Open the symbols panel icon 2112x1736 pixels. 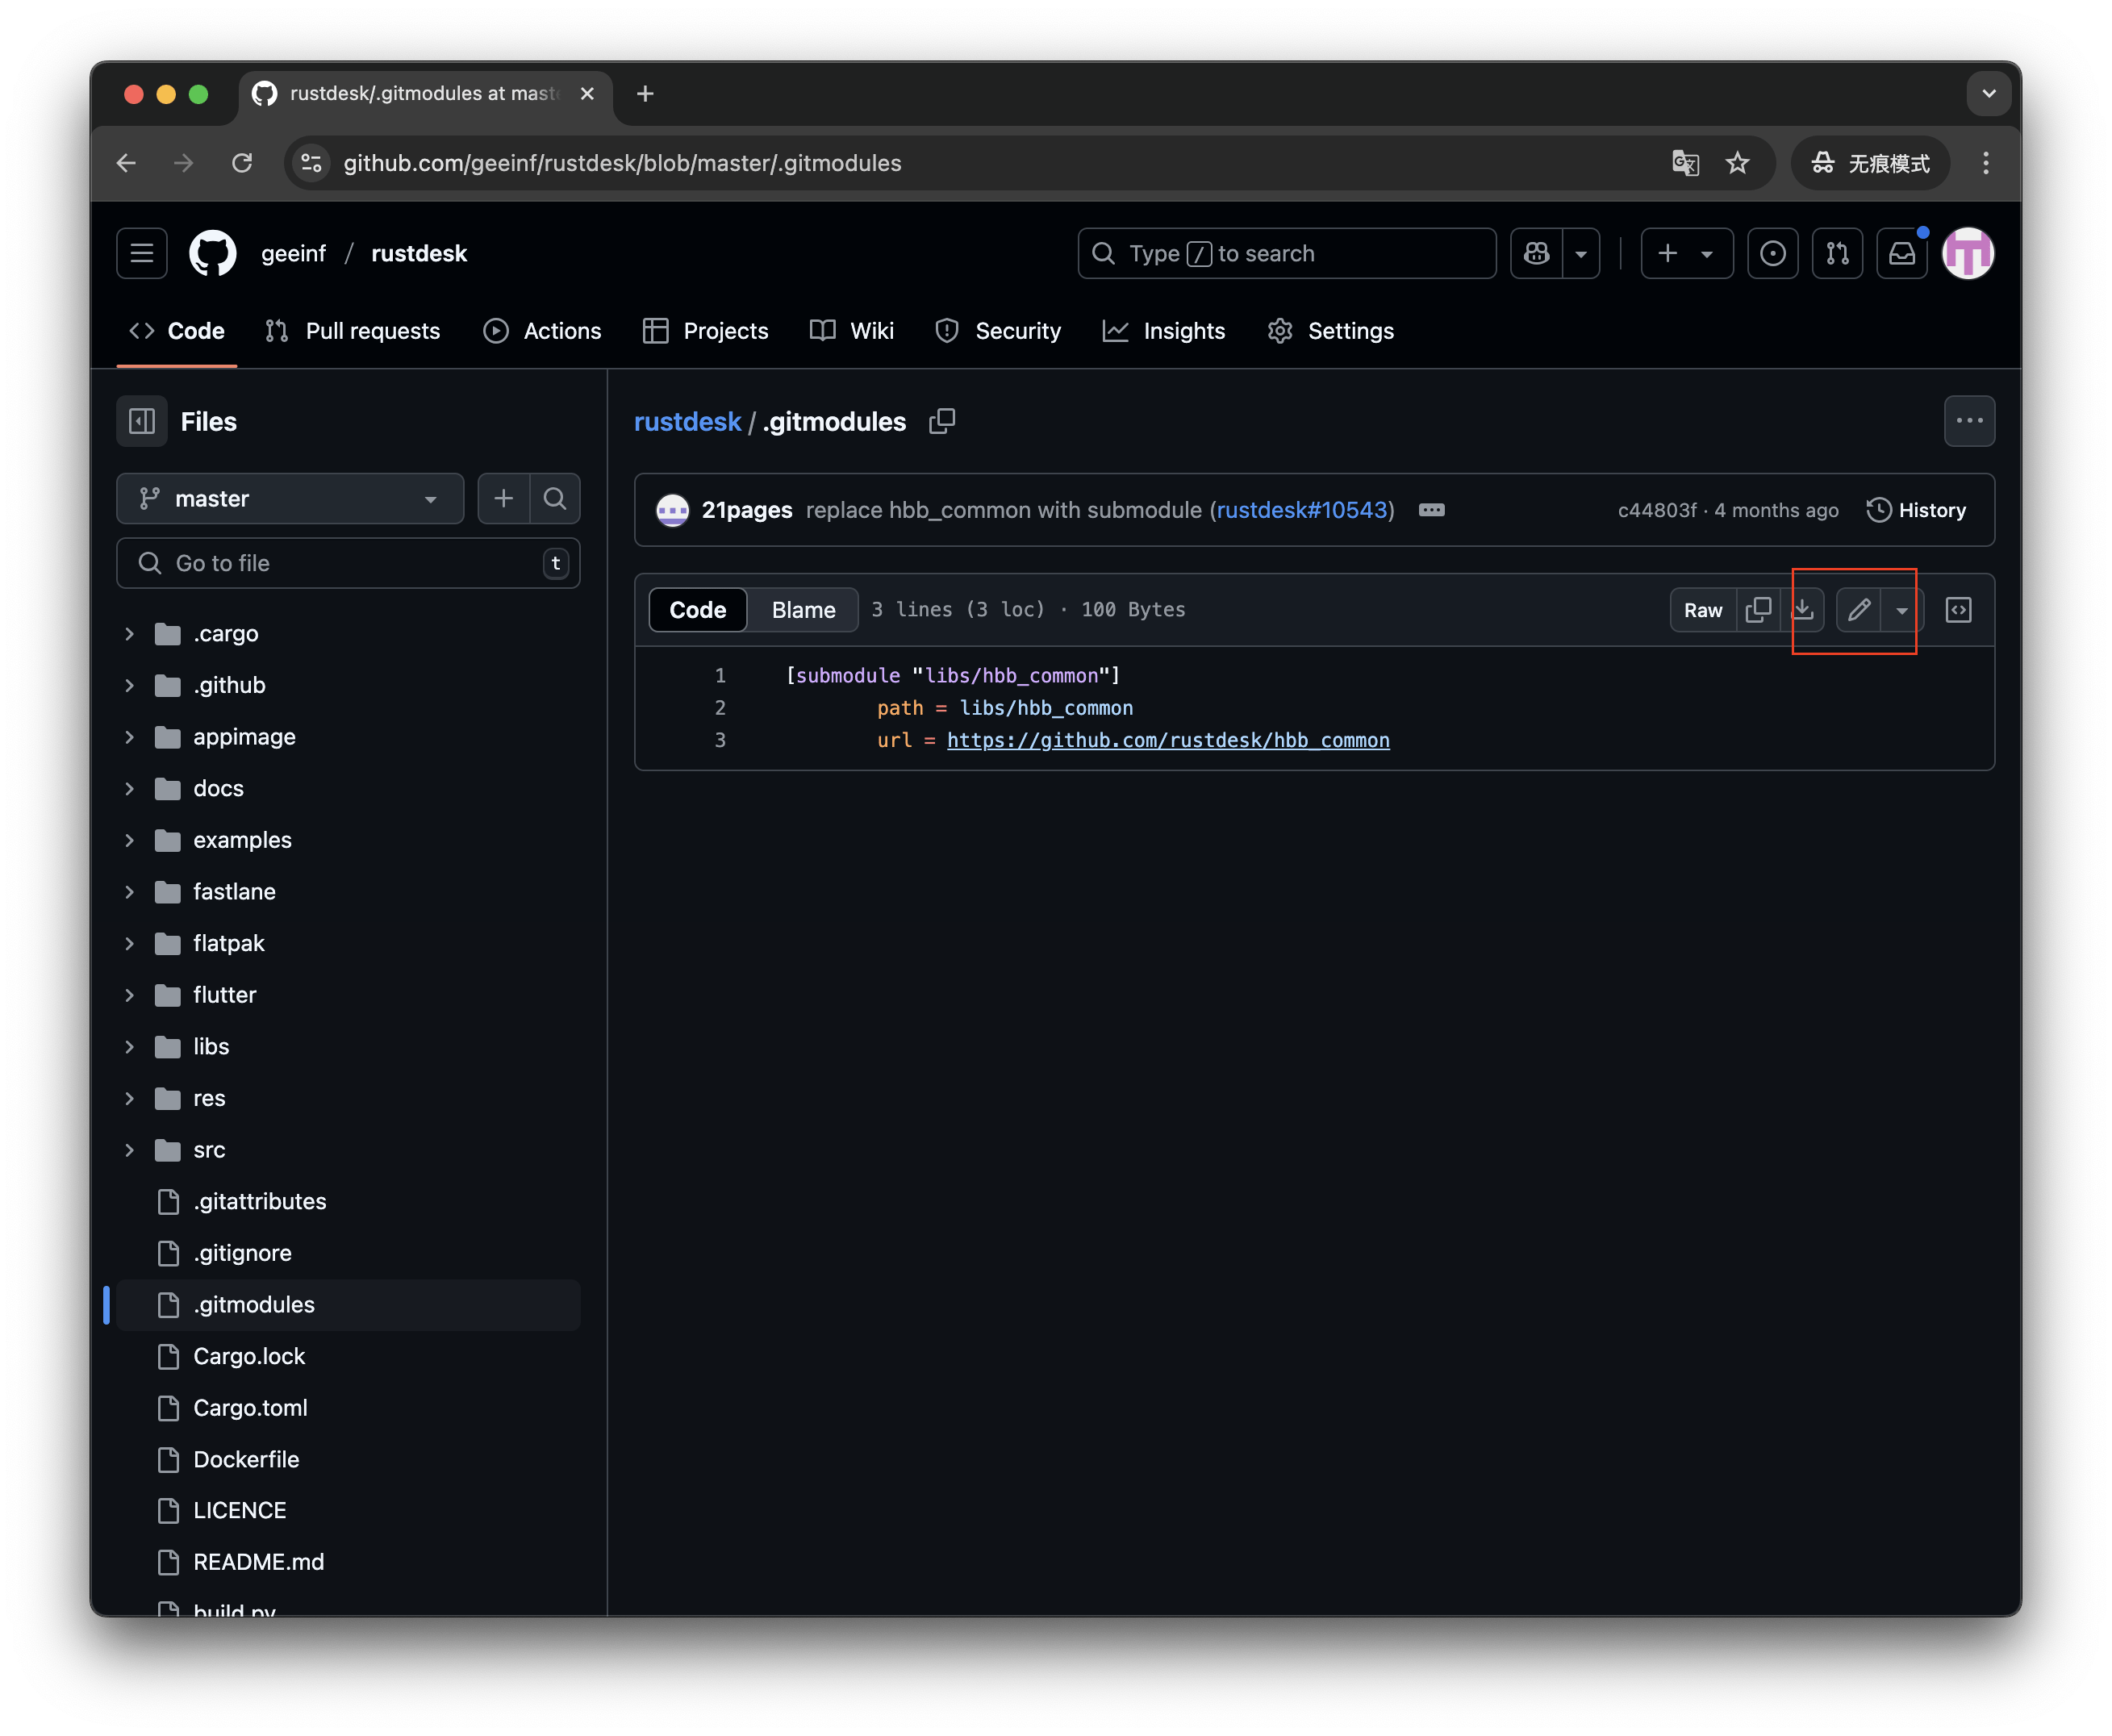[1958, 610]
